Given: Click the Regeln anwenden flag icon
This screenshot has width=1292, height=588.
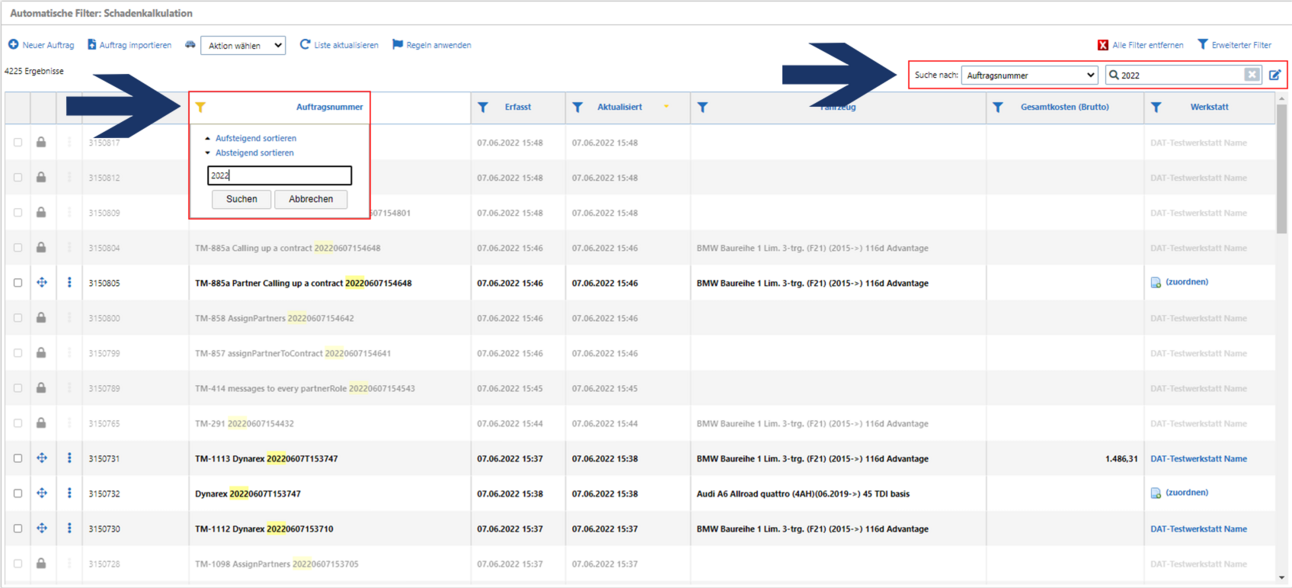Looking at the screenshot, I should [397, 45].
